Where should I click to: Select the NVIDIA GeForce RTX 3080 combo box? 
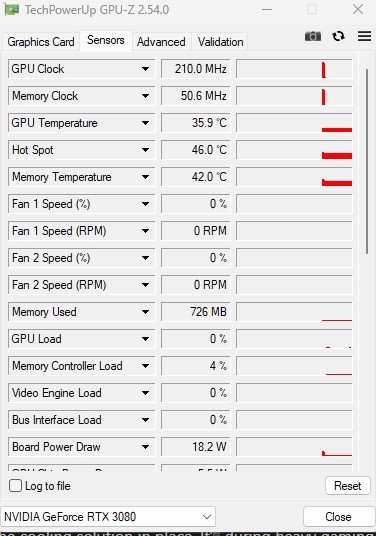pyautogui.click(x=108, y=517)
